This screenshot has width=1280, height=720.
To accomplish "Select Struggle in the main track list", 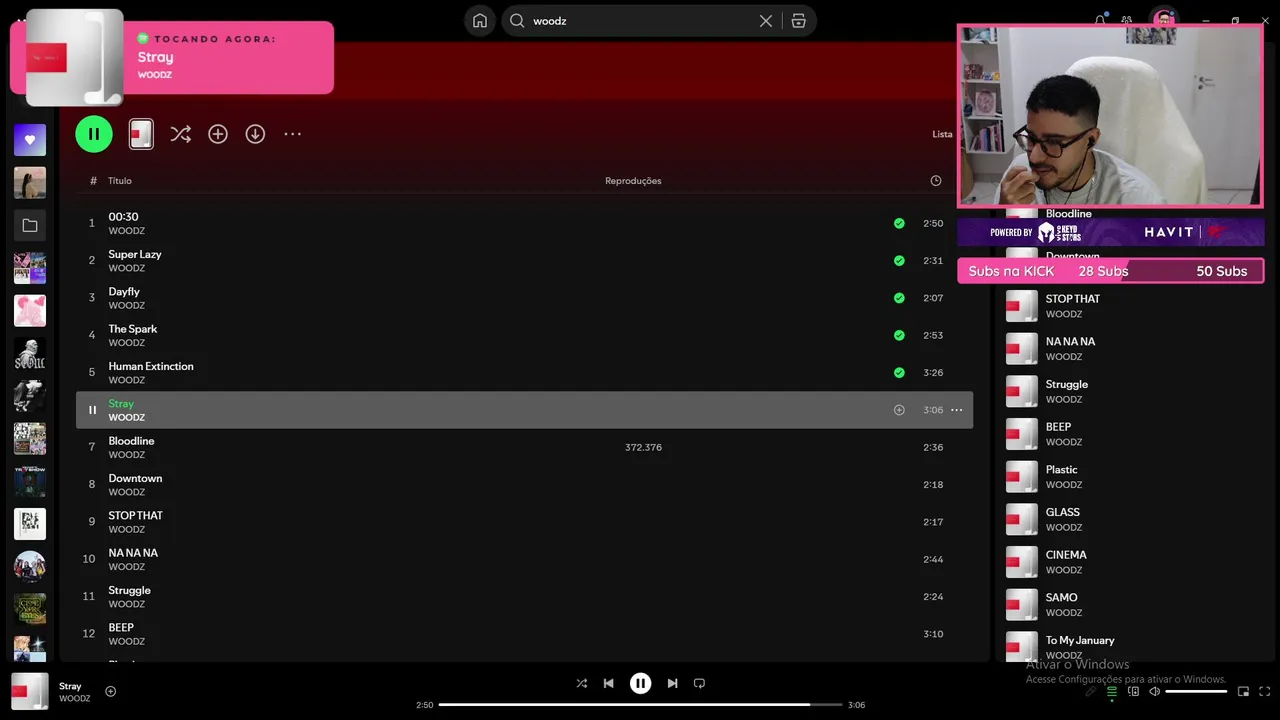I will (524, 596).
